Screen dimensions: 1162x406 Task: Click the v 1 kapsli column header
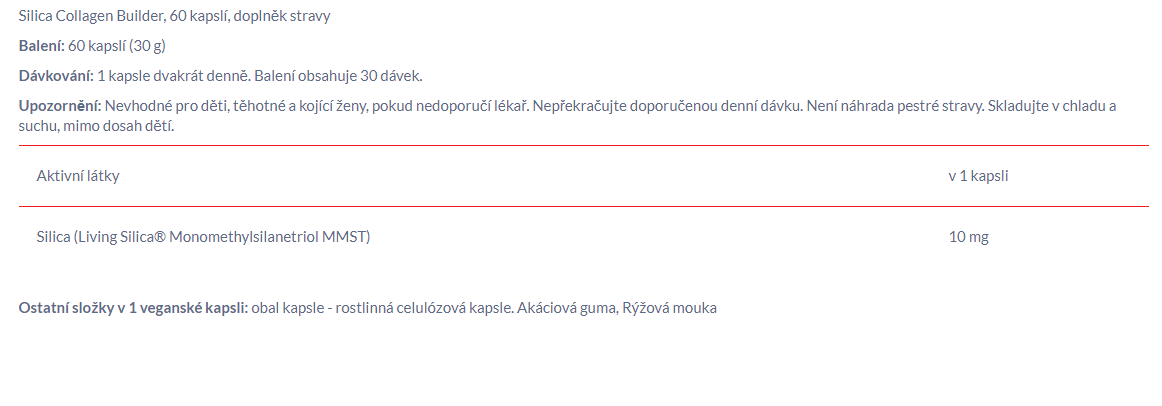click(x=978, y=176)
